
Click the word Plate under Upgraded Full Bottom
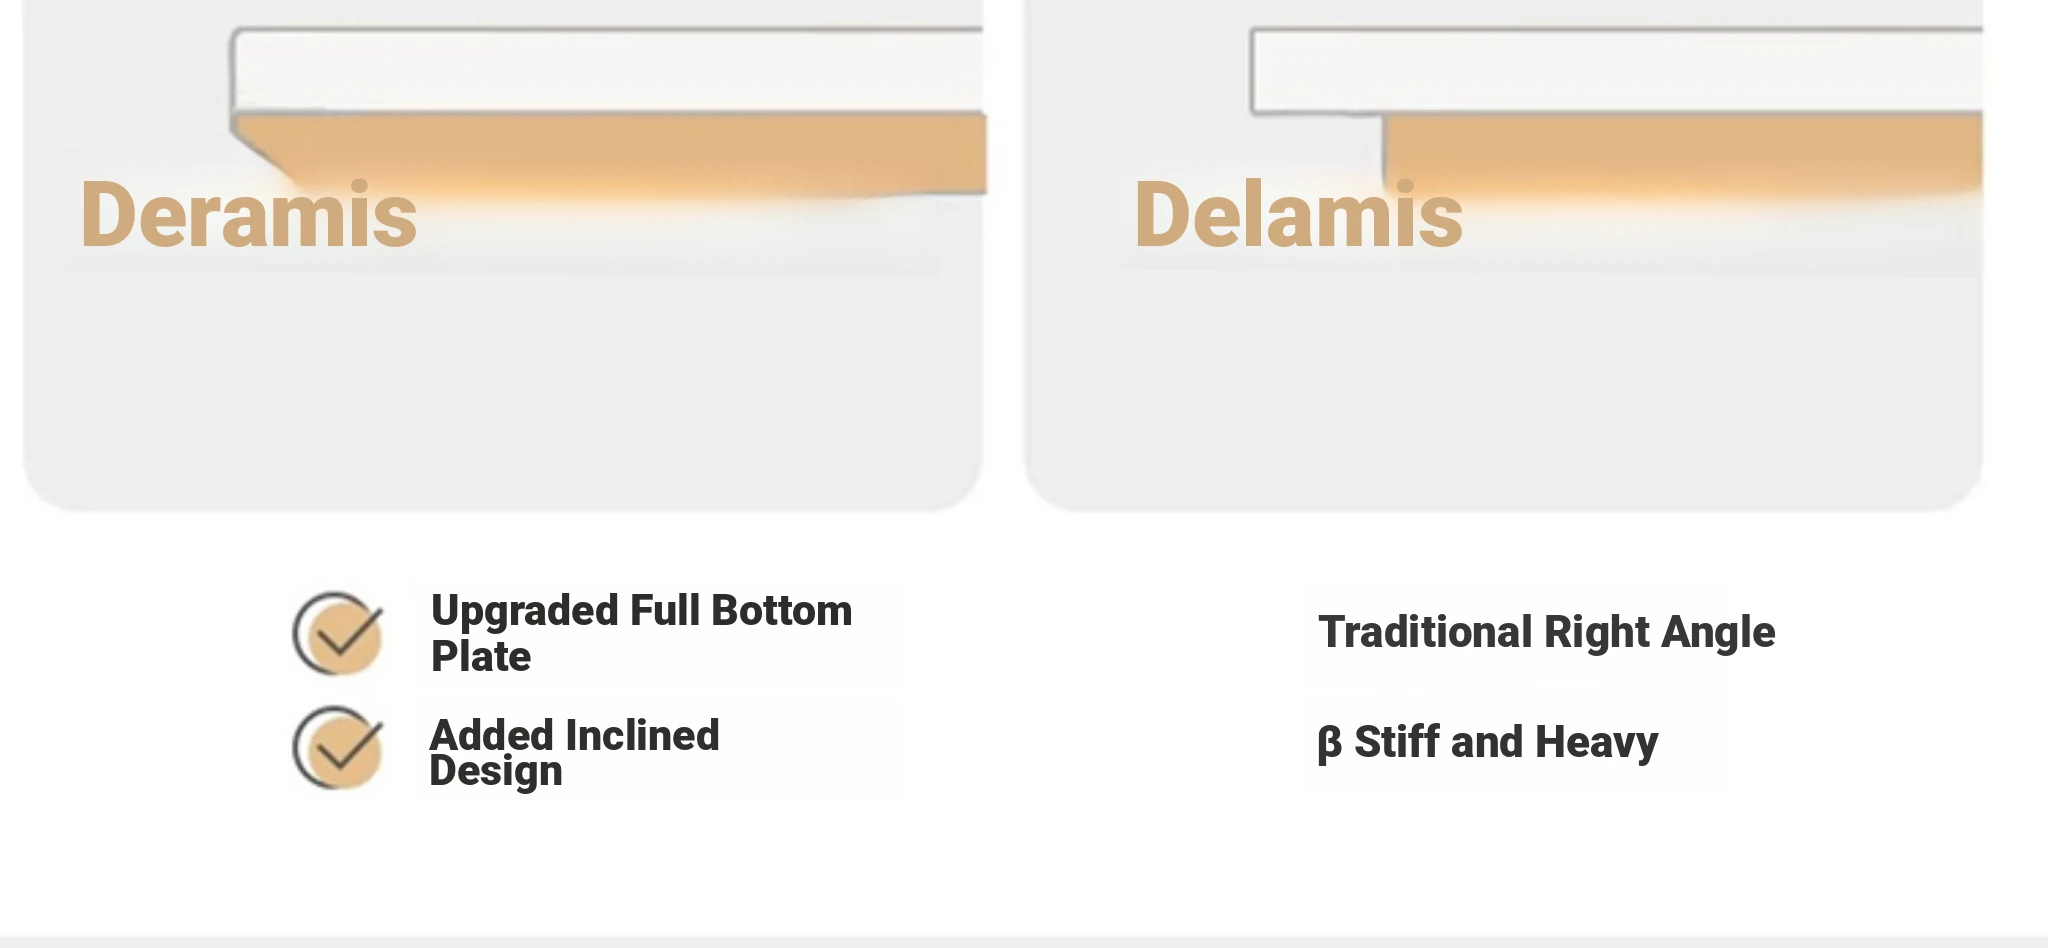click(480, 657)
